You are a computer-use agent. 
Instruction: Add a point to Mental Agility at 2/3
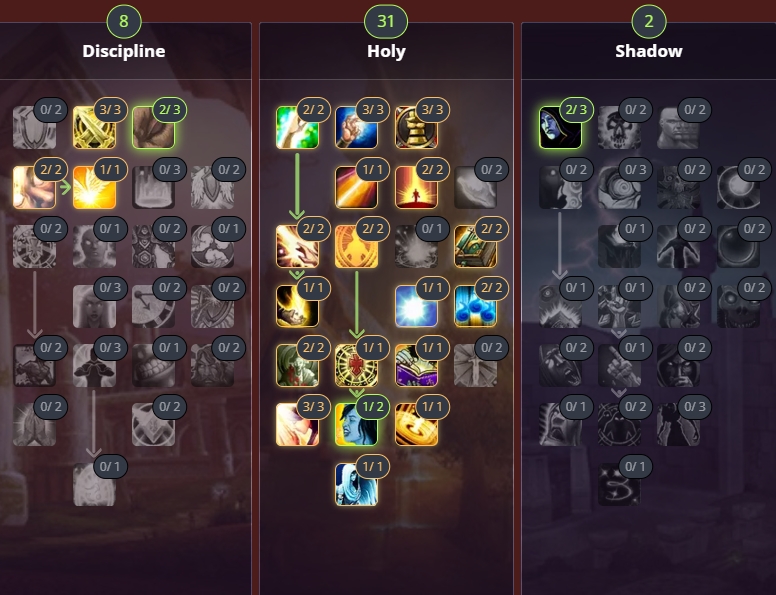(x=153, y=128)
